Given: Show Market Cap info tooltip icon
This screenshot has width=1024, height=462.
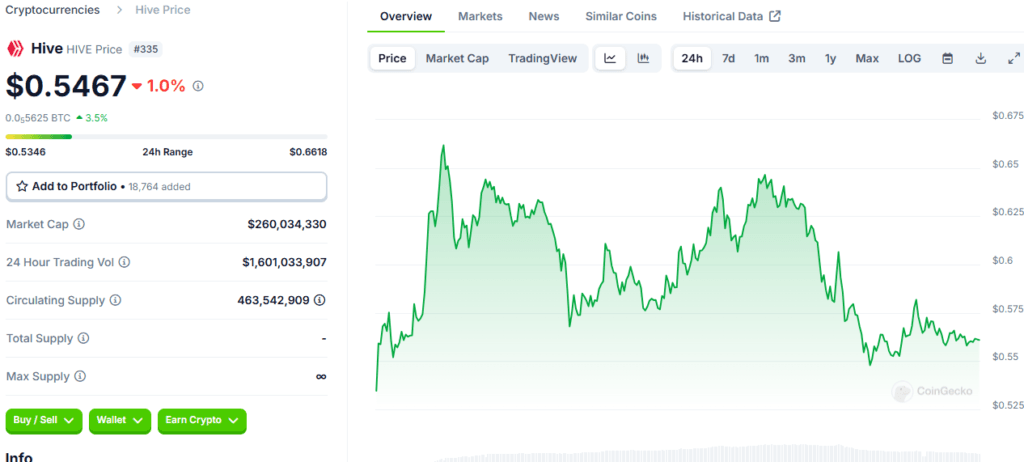Looking at the screenshot, I should (x=79, y=224).
